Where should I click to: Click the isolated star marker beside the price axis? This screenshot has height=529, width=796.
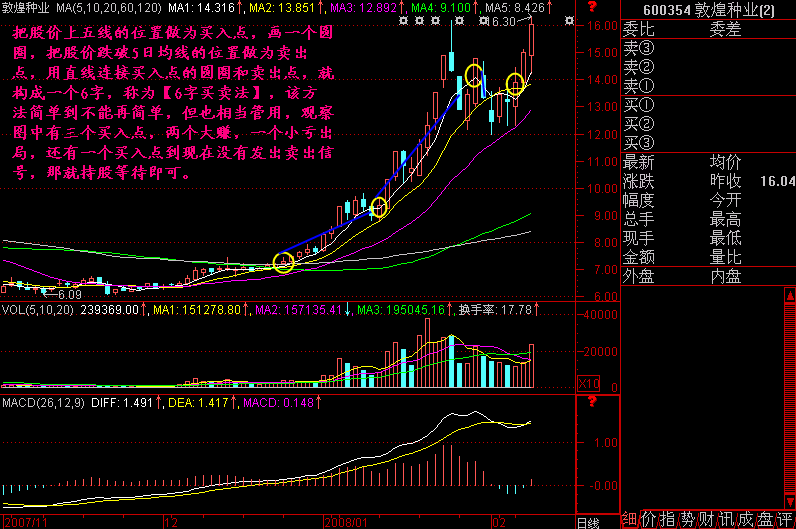click(x=569, y=21)
